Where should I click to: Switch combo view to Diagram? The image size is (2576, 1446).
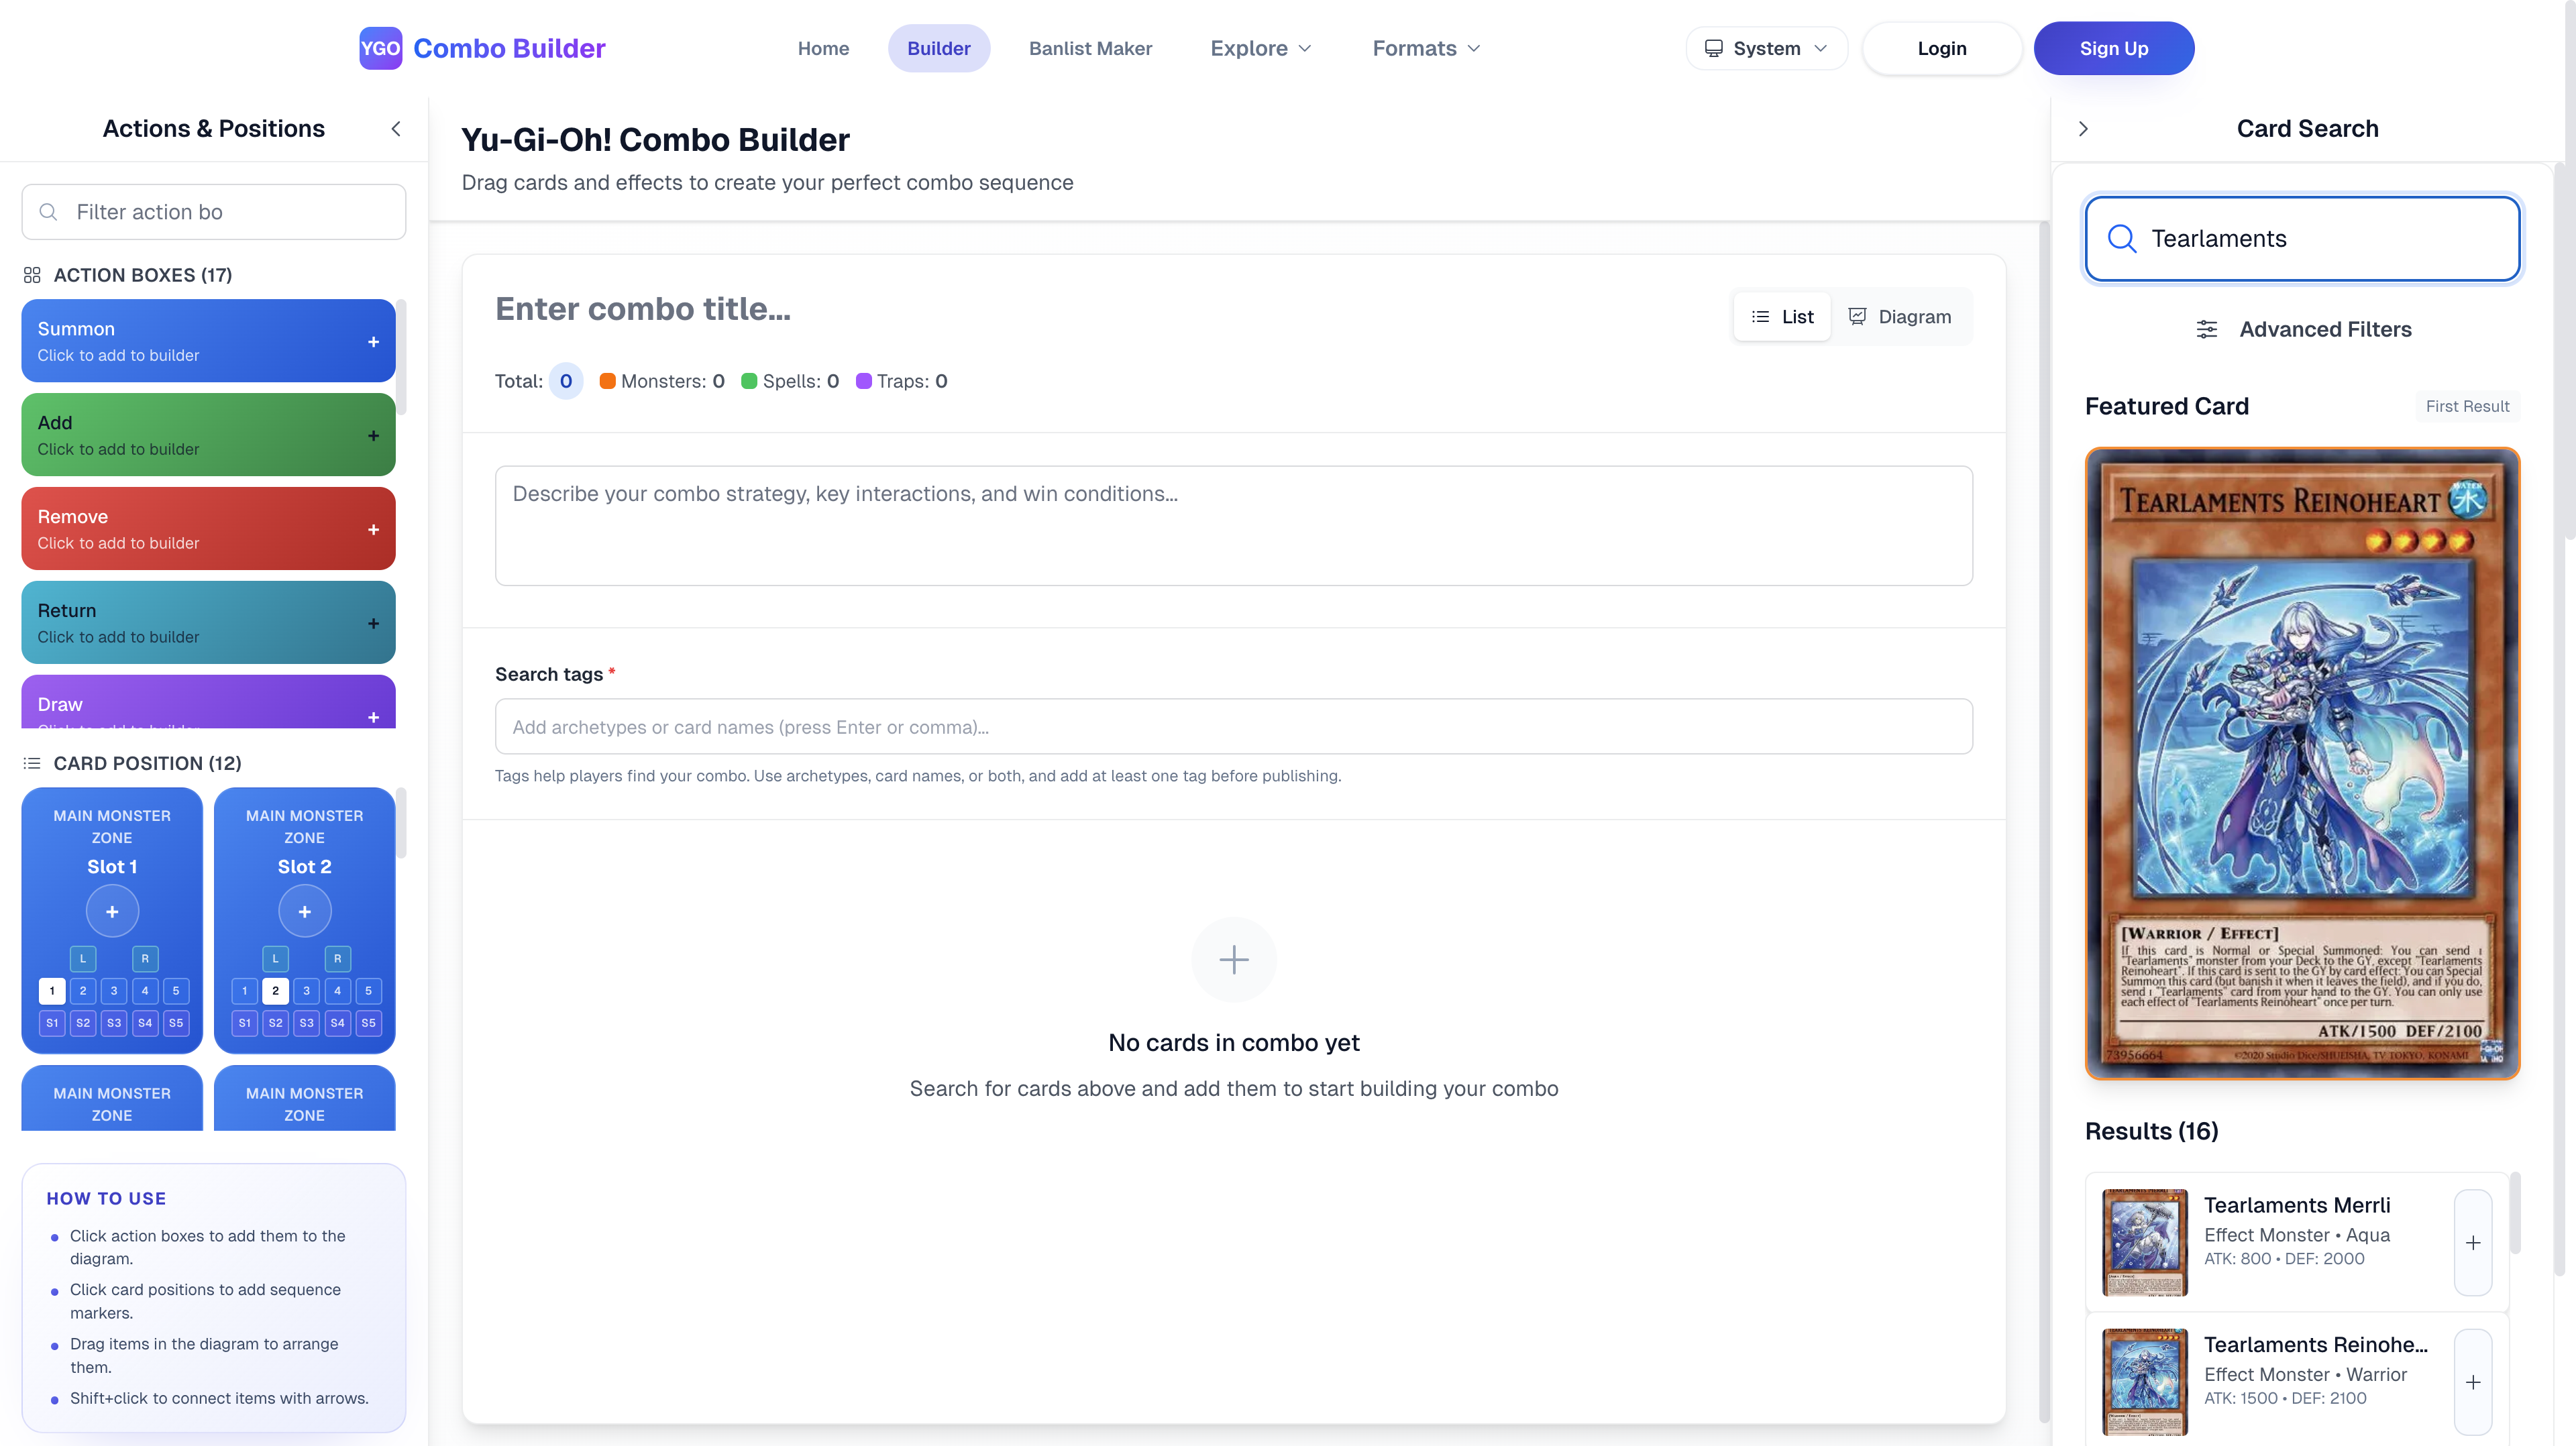tap(1900, 317)
